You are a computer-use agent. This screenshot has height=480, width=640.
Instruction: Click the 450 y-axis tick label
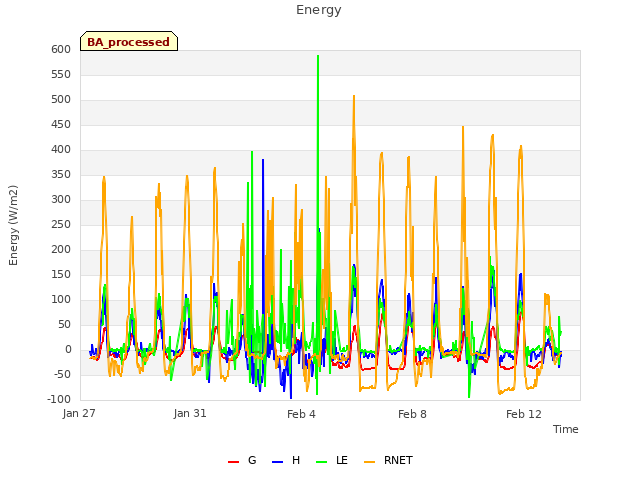point(61,124)
